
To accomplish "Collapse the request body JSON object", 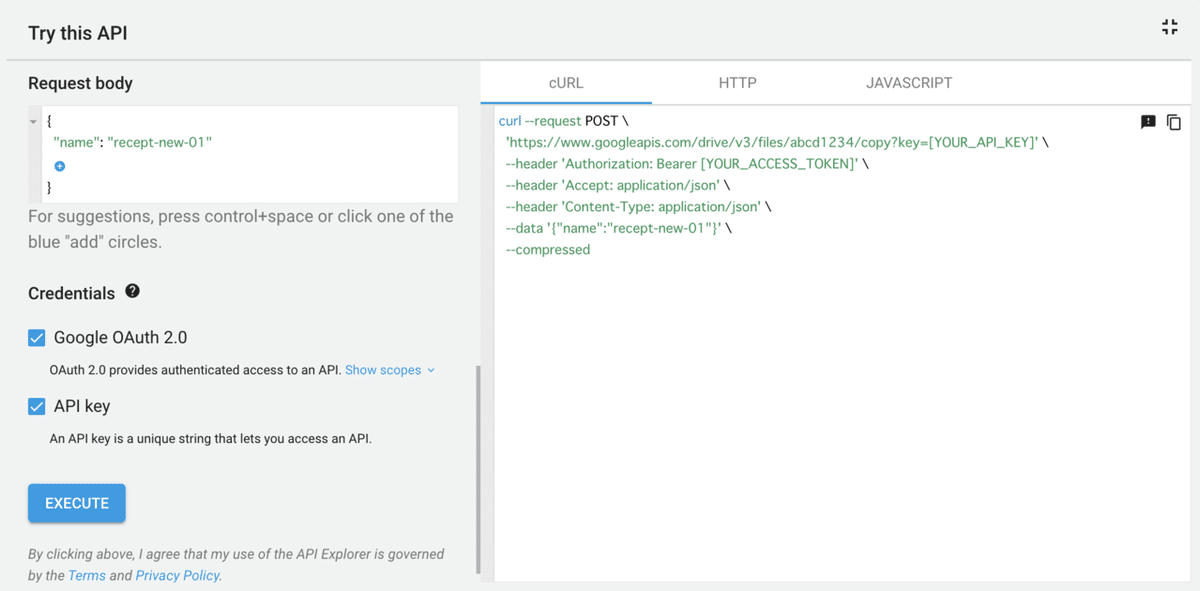I will [x=34, y=121].
